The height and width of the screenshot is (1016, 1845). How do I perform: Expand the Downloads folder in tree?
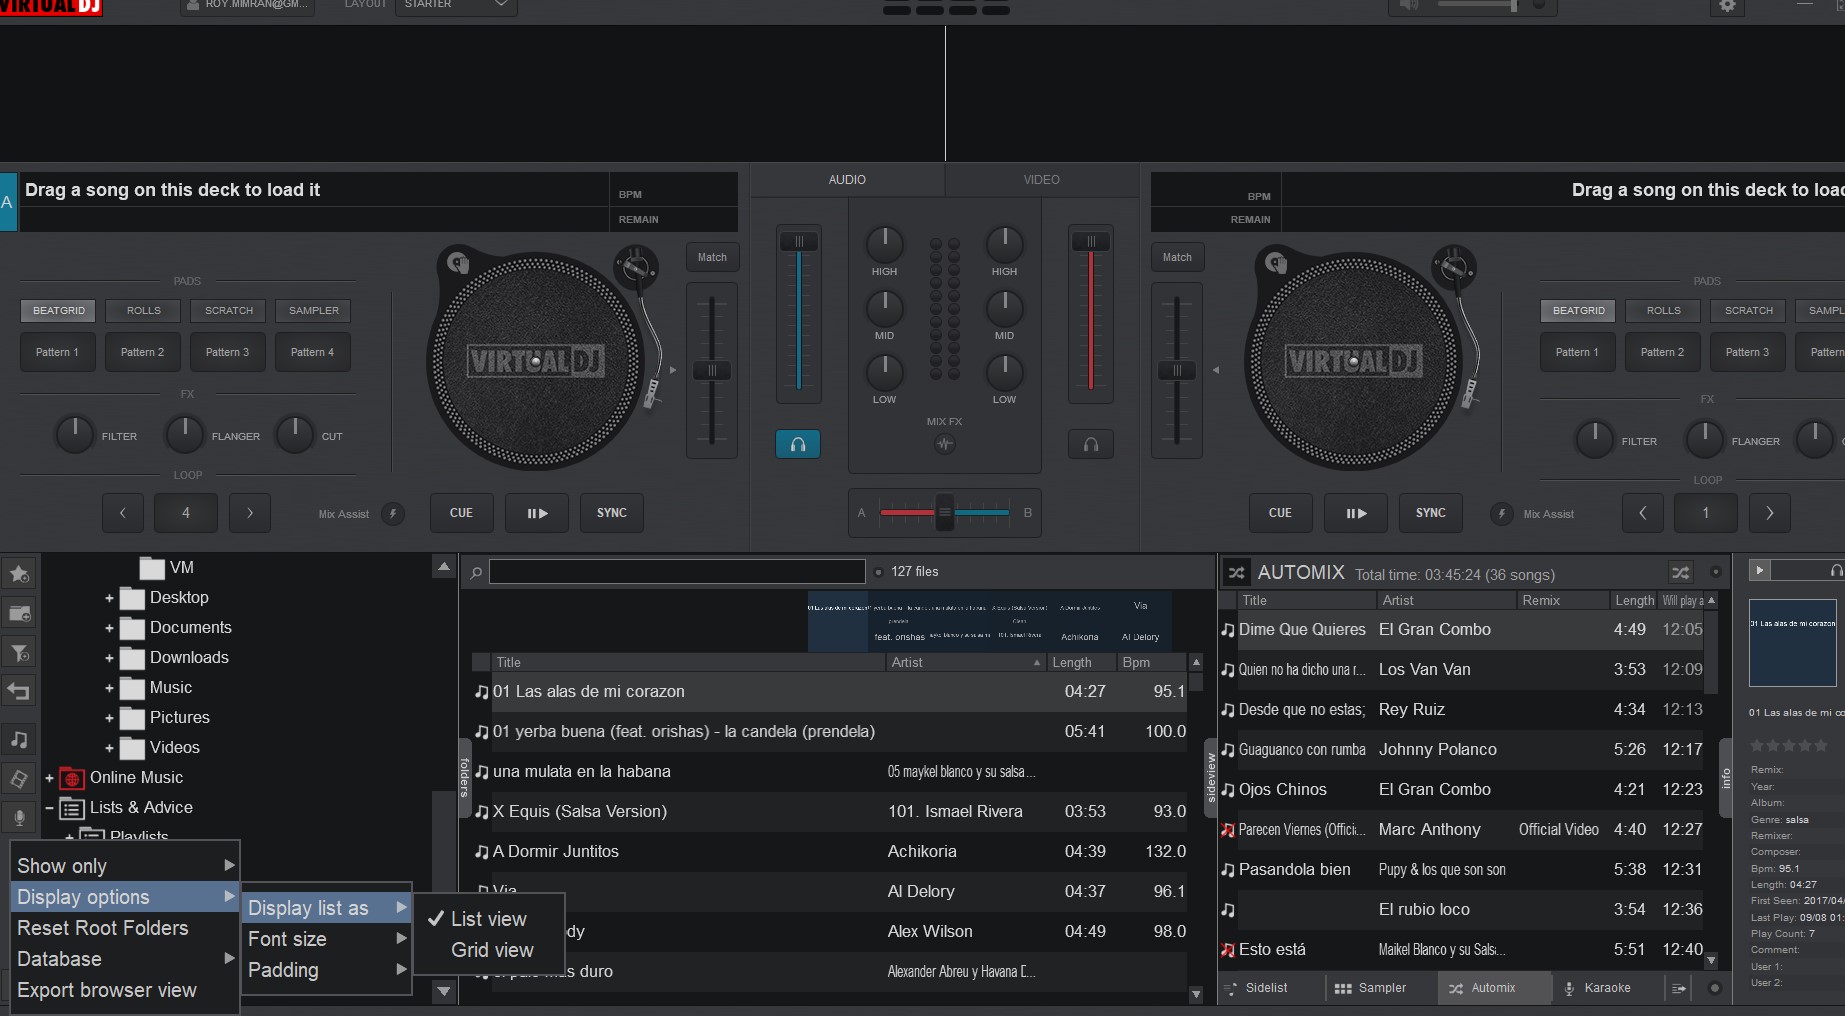click(111, 657)
